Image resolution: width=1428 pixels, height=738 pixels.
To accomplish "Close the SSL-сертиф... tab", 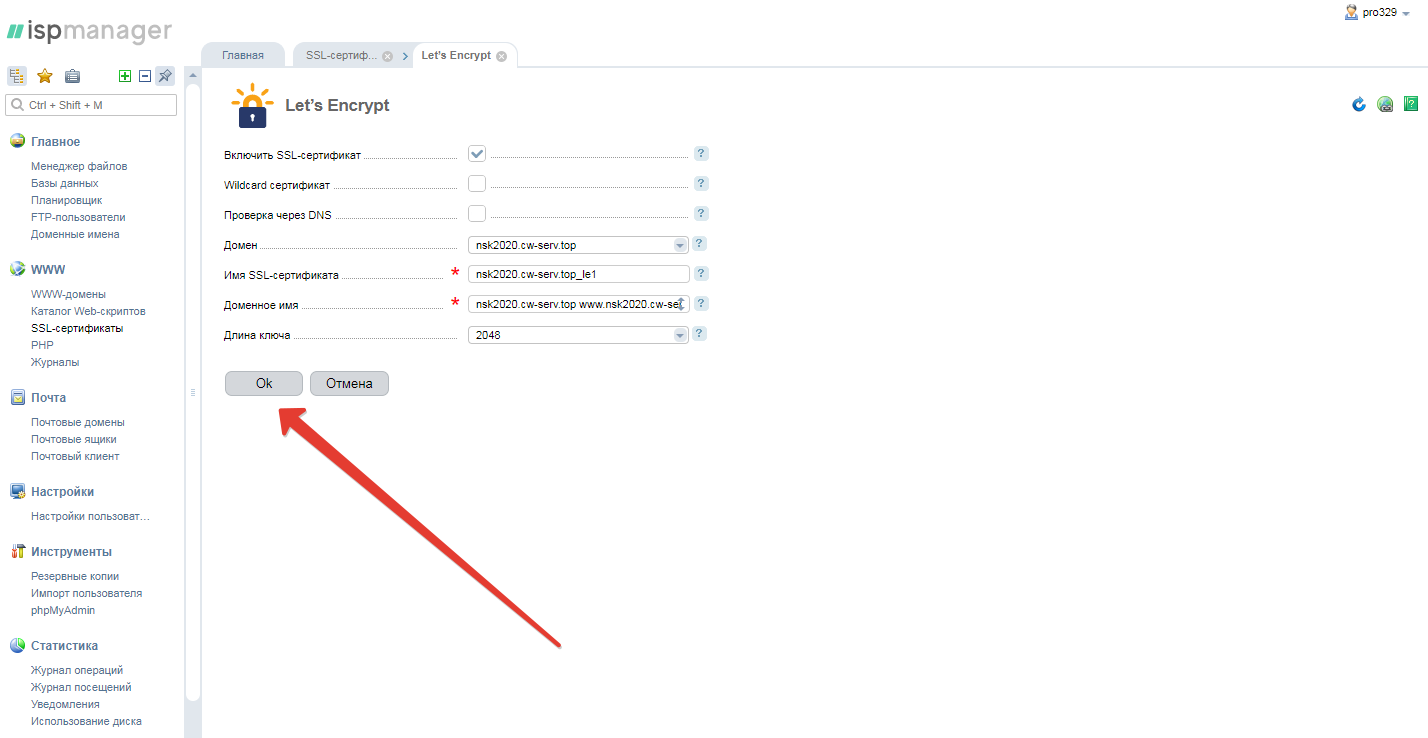I will click(x=387, y=56).
